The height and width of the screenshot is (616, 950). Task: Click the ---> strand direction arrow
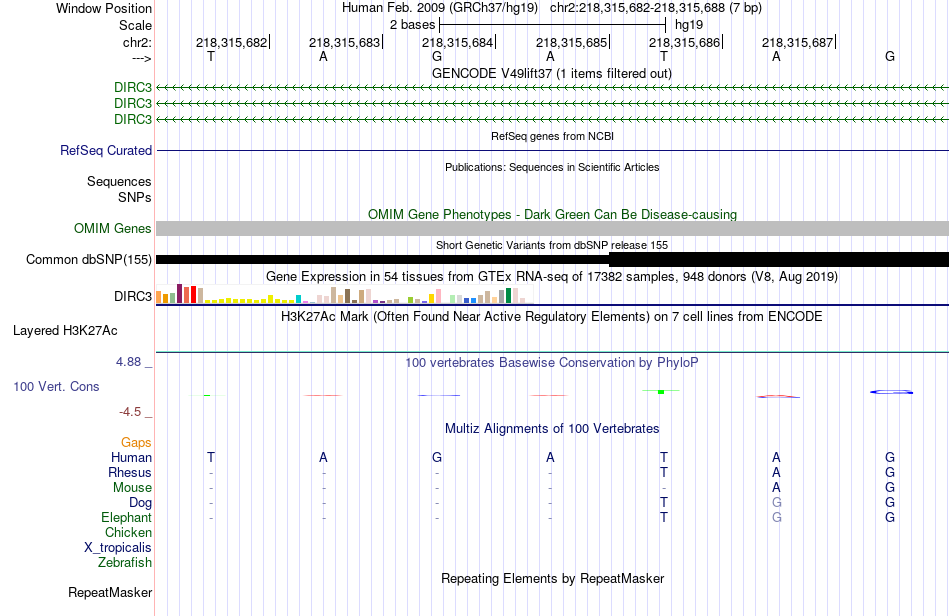pyautogui.click(x=142, y=58)
